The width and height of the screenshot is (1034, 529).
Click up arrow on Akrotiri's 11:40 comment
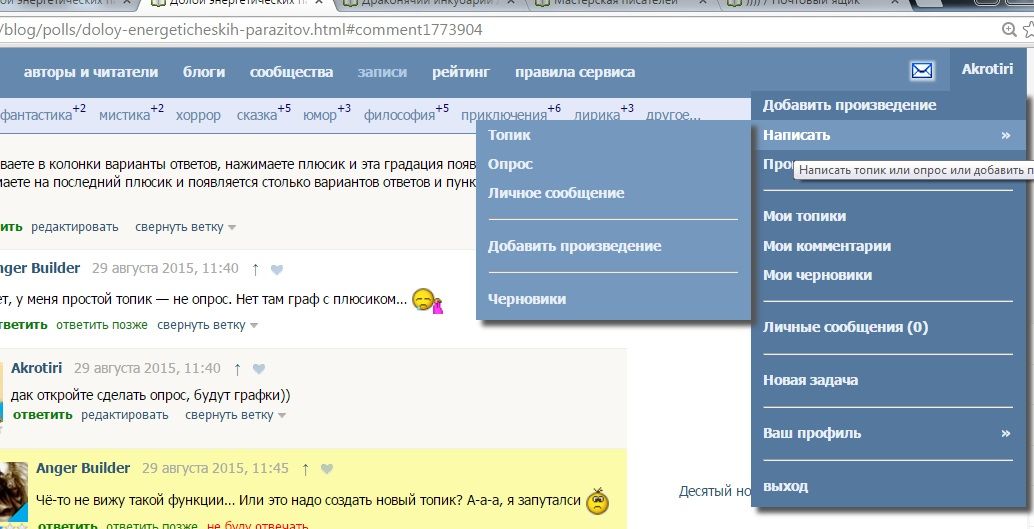point(237,369)
